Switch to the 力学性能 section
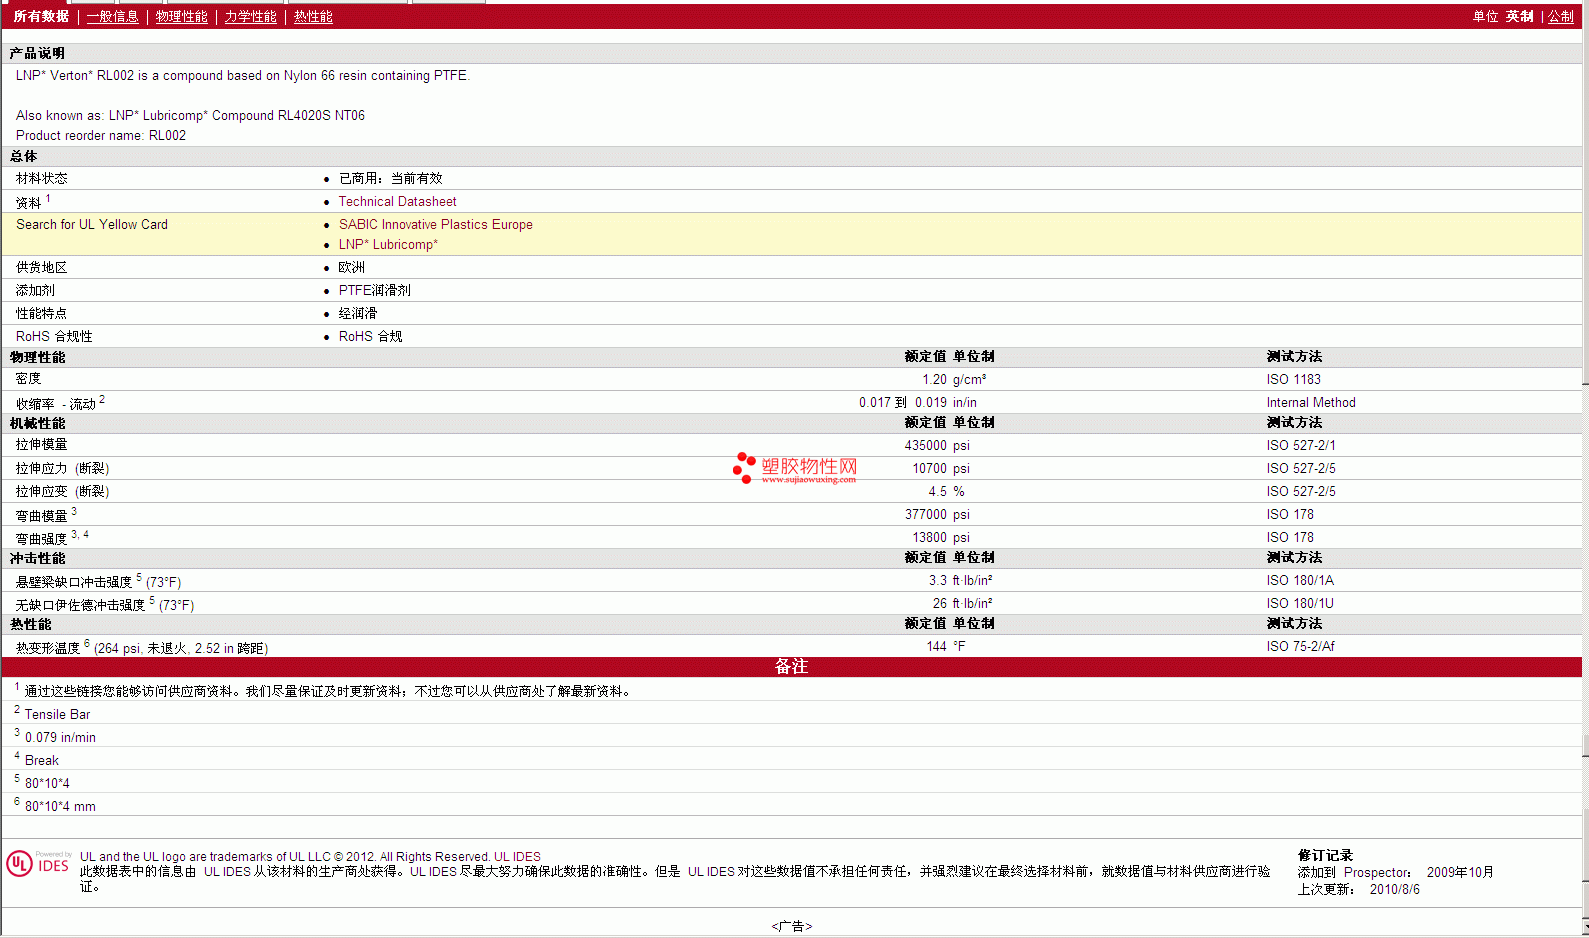 pos(250,17)
